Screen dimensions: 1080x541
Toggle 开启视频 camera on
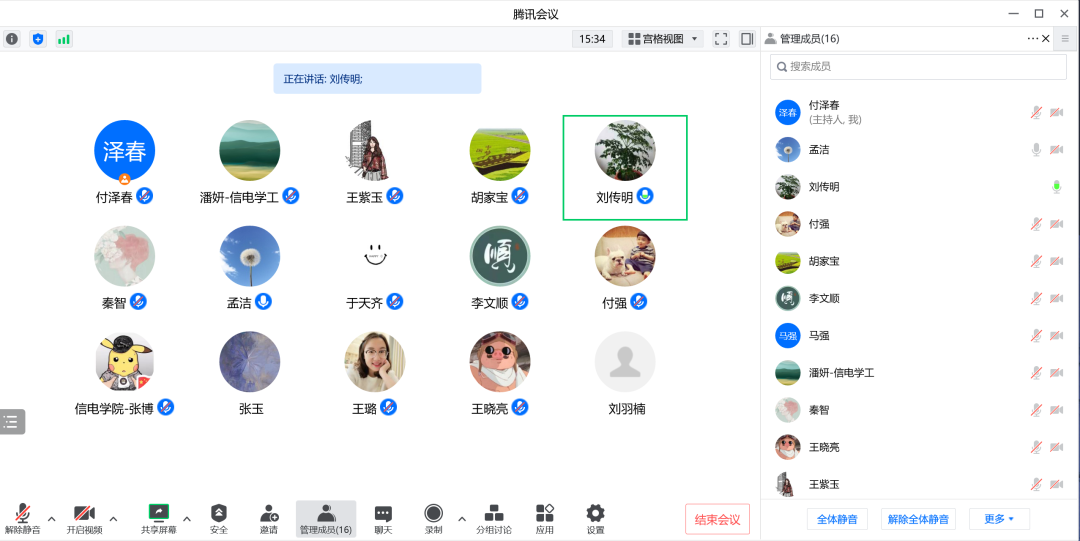point(84,520)
